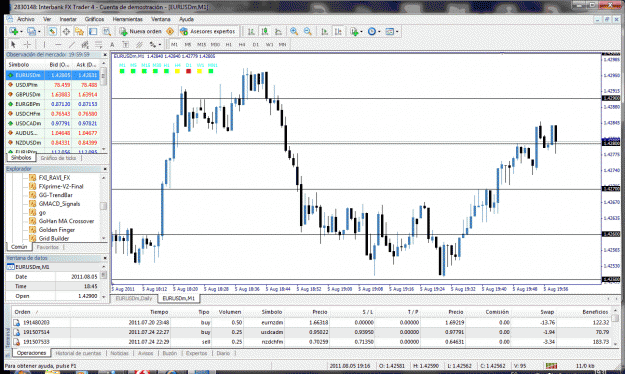The height and width of the screenshot is (374, 625).
Task: Open MetaEditor with the yellow diamond icon
Action: click(x=170, y=31)
